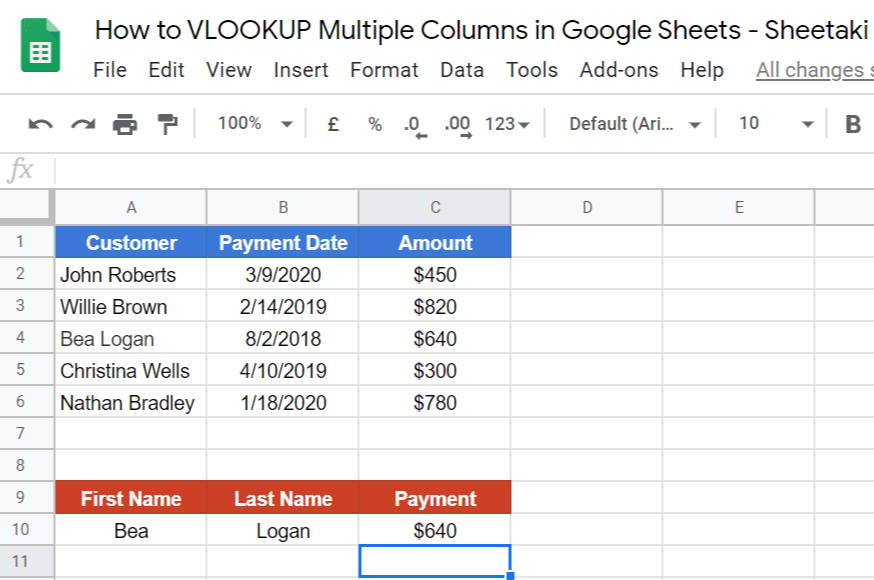Open the Data menu
Image resolution: width=874 pixels, height=580 pixels.
[x=461, y=70]
